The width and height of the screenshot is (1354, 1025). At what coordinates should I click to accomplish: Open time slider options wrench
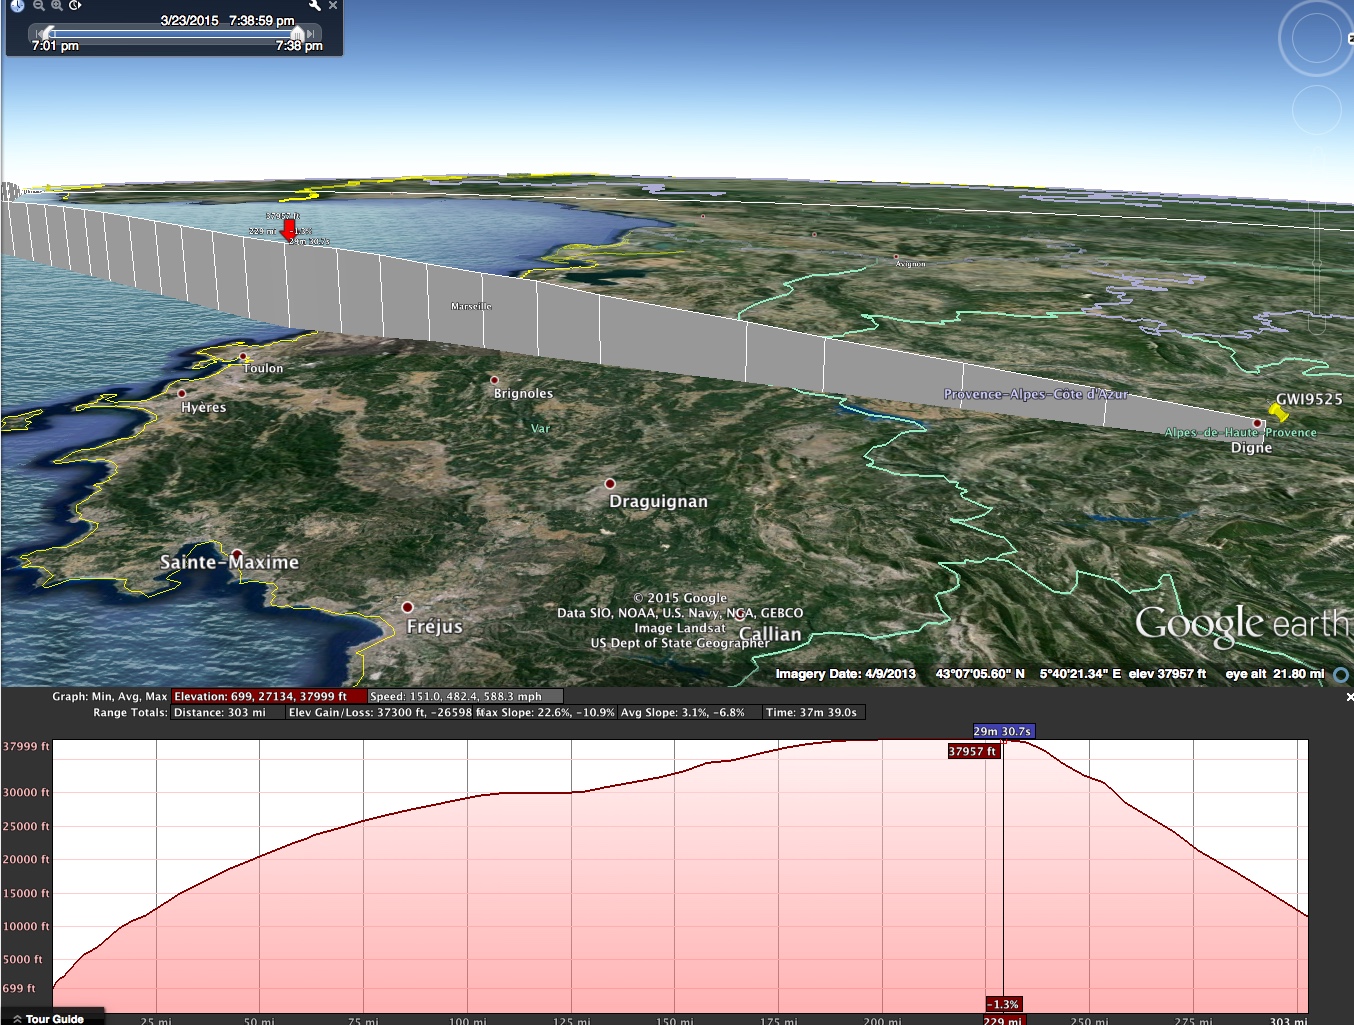pyautogui.click(x=315, y=6)
